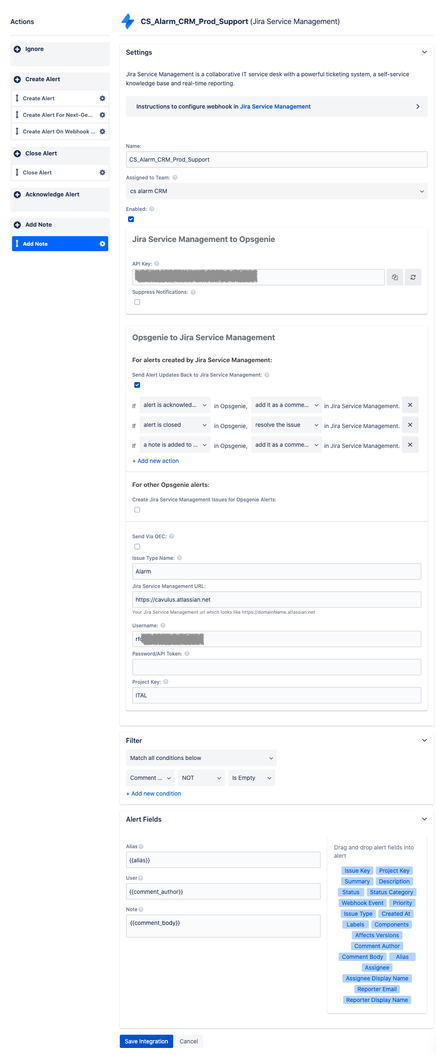Screen dimensions: 436x1055
Task: Open the filter NOT operator dropdown
Action: pos(201,778)
